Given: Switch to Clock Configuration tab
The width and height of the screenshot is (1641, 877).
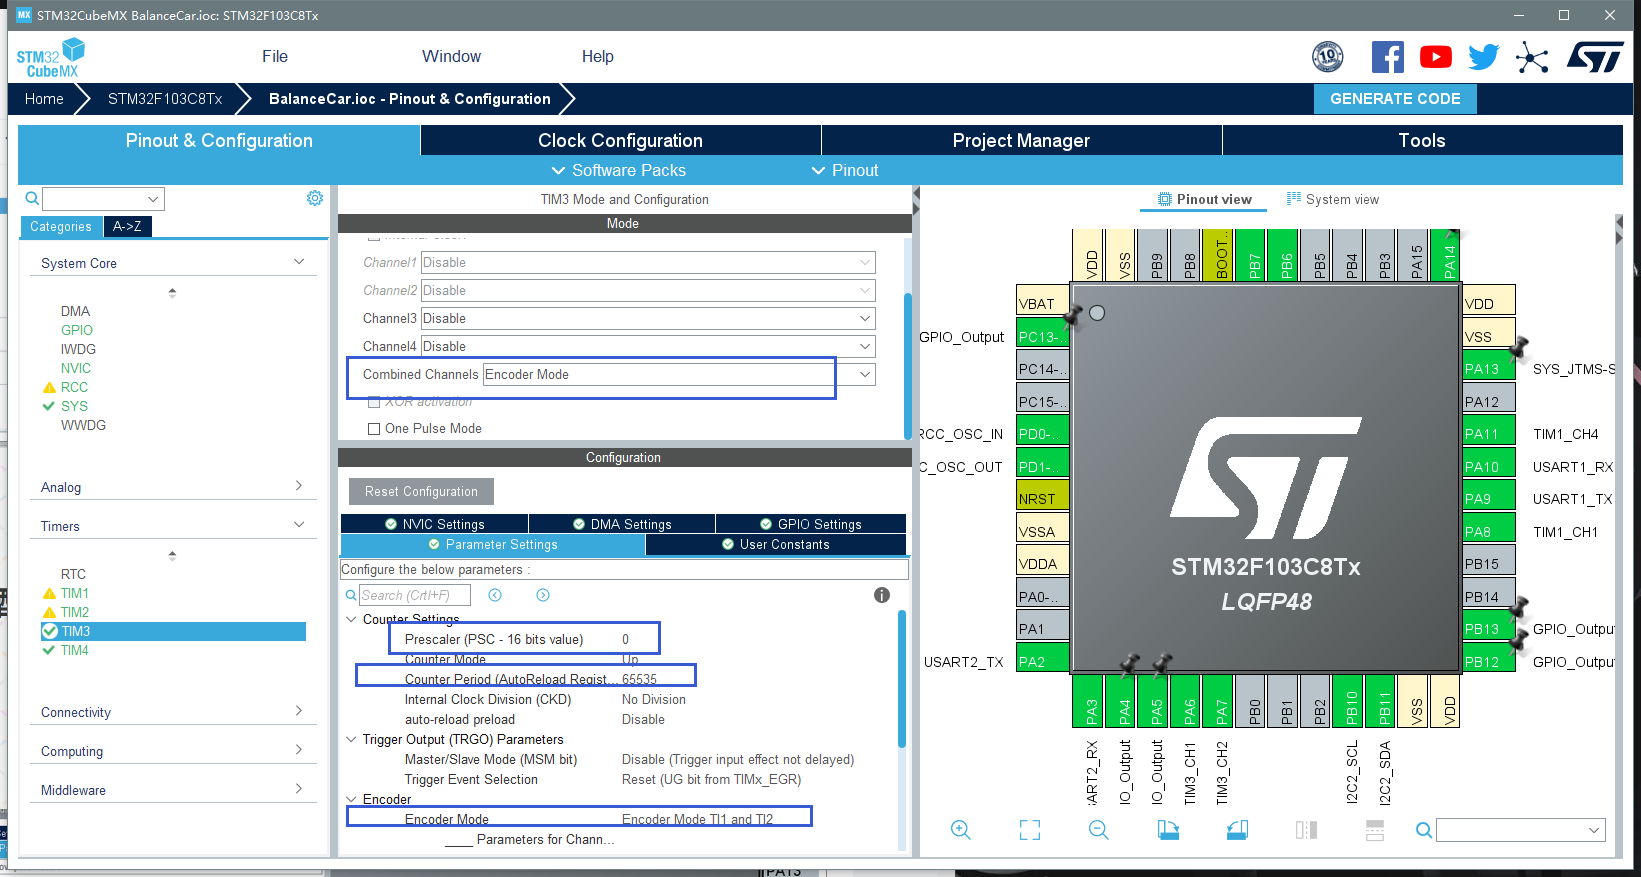Looking at the screenshot, I should tap(620, 140).
